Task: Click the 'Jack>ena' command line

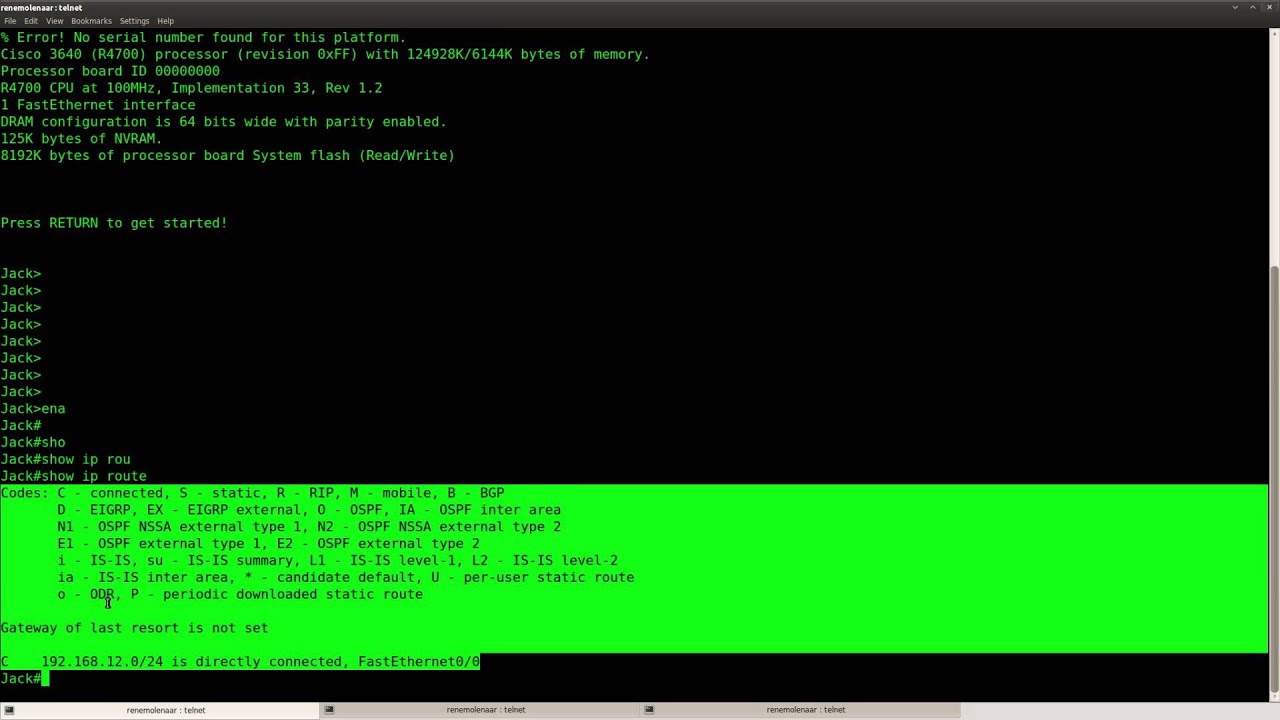Action: pyautogui.click(x=33, y=409)
